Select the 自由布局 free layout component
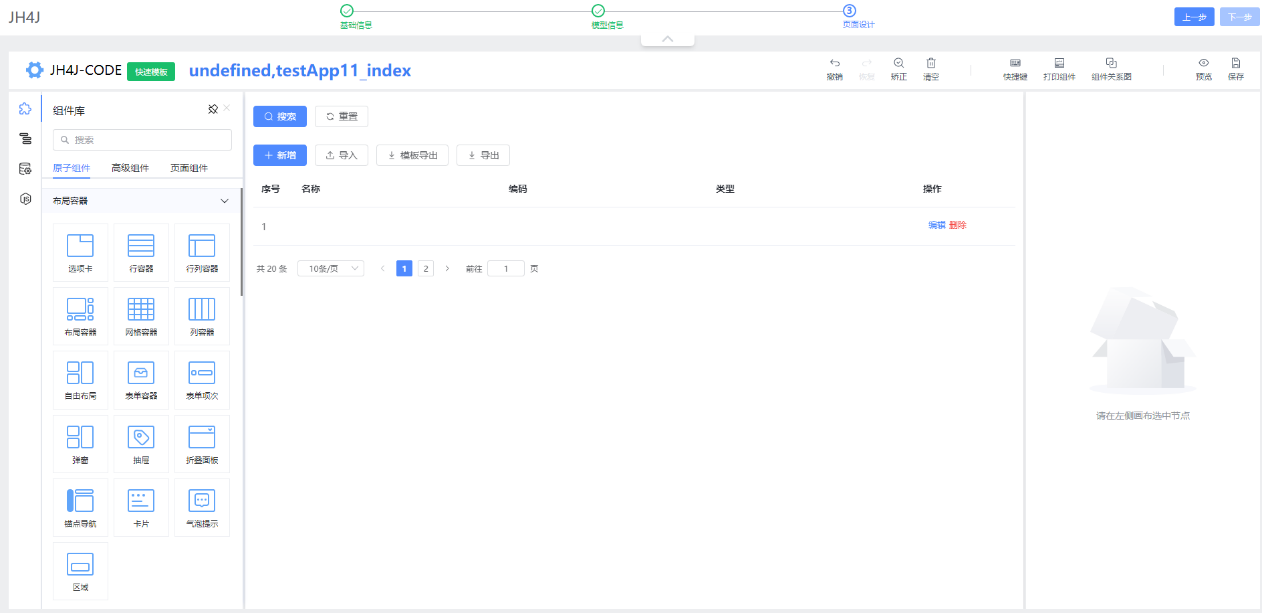1262x613 pixels. tap(80, 380)
